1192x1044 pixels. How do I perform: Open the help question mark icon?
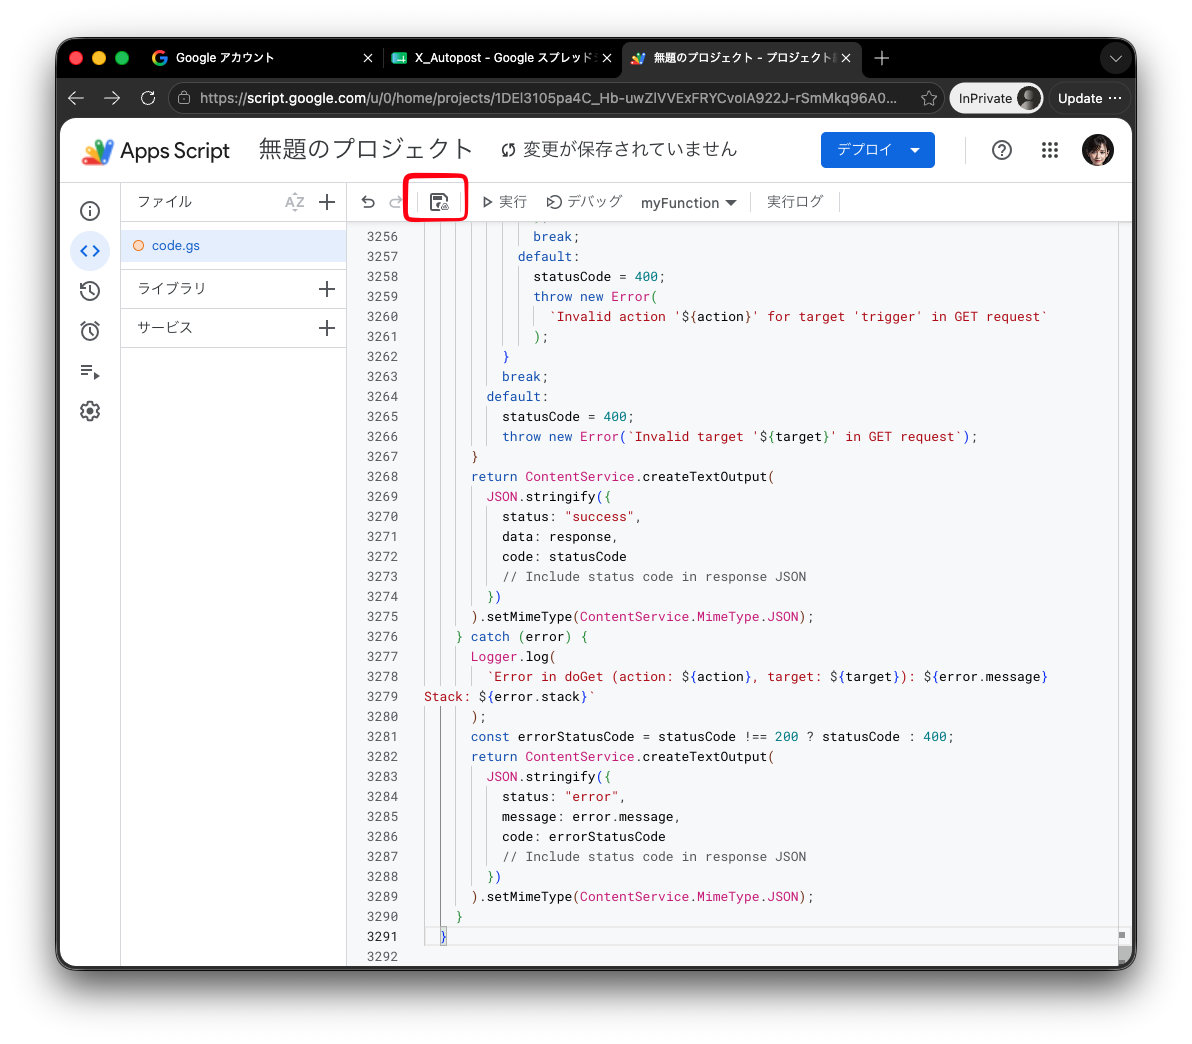(x=1002, y=150)
